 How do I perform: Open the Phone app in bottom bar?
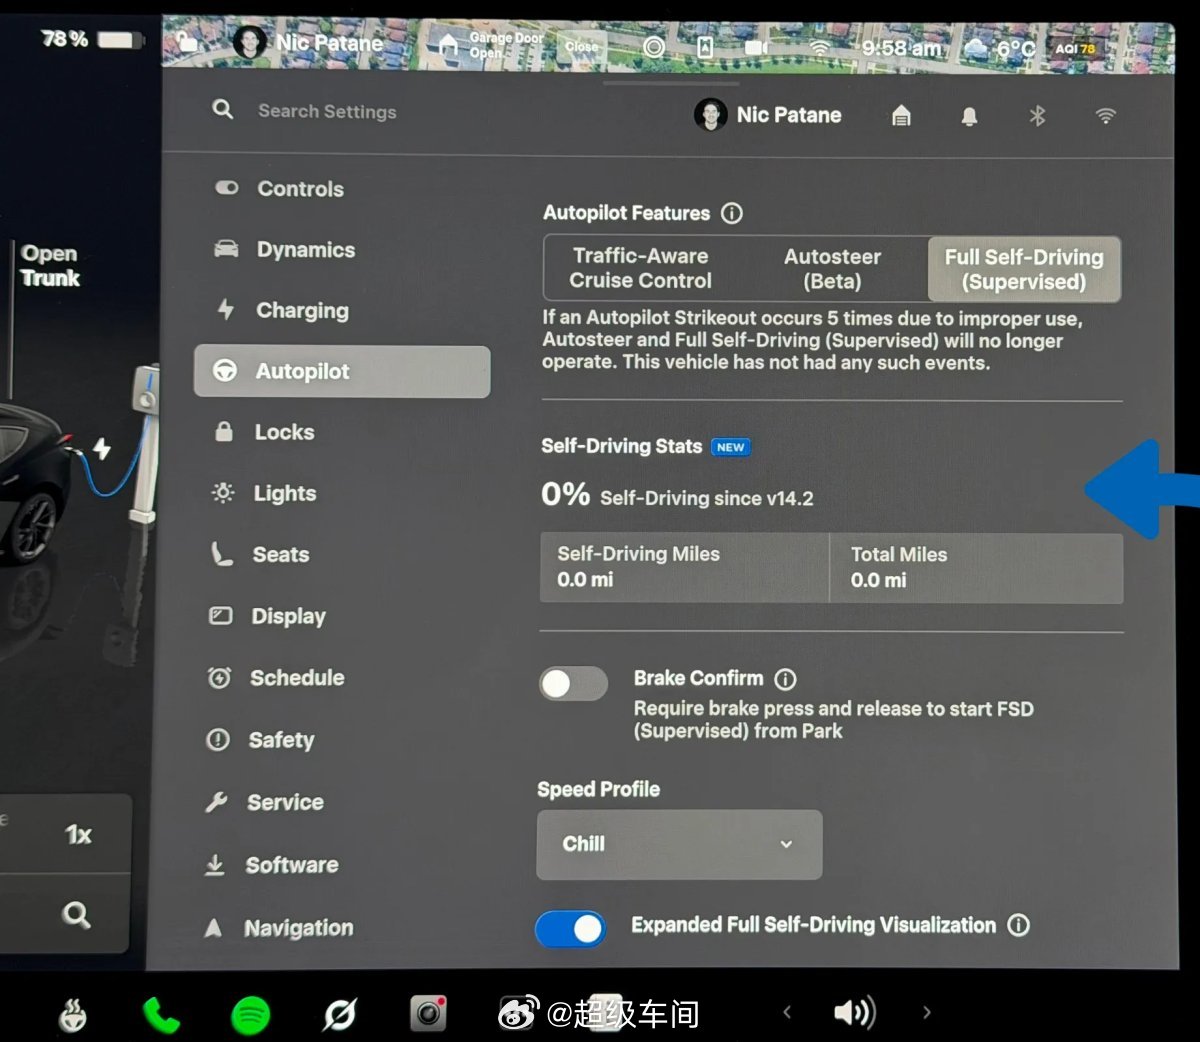(160, 1015)
